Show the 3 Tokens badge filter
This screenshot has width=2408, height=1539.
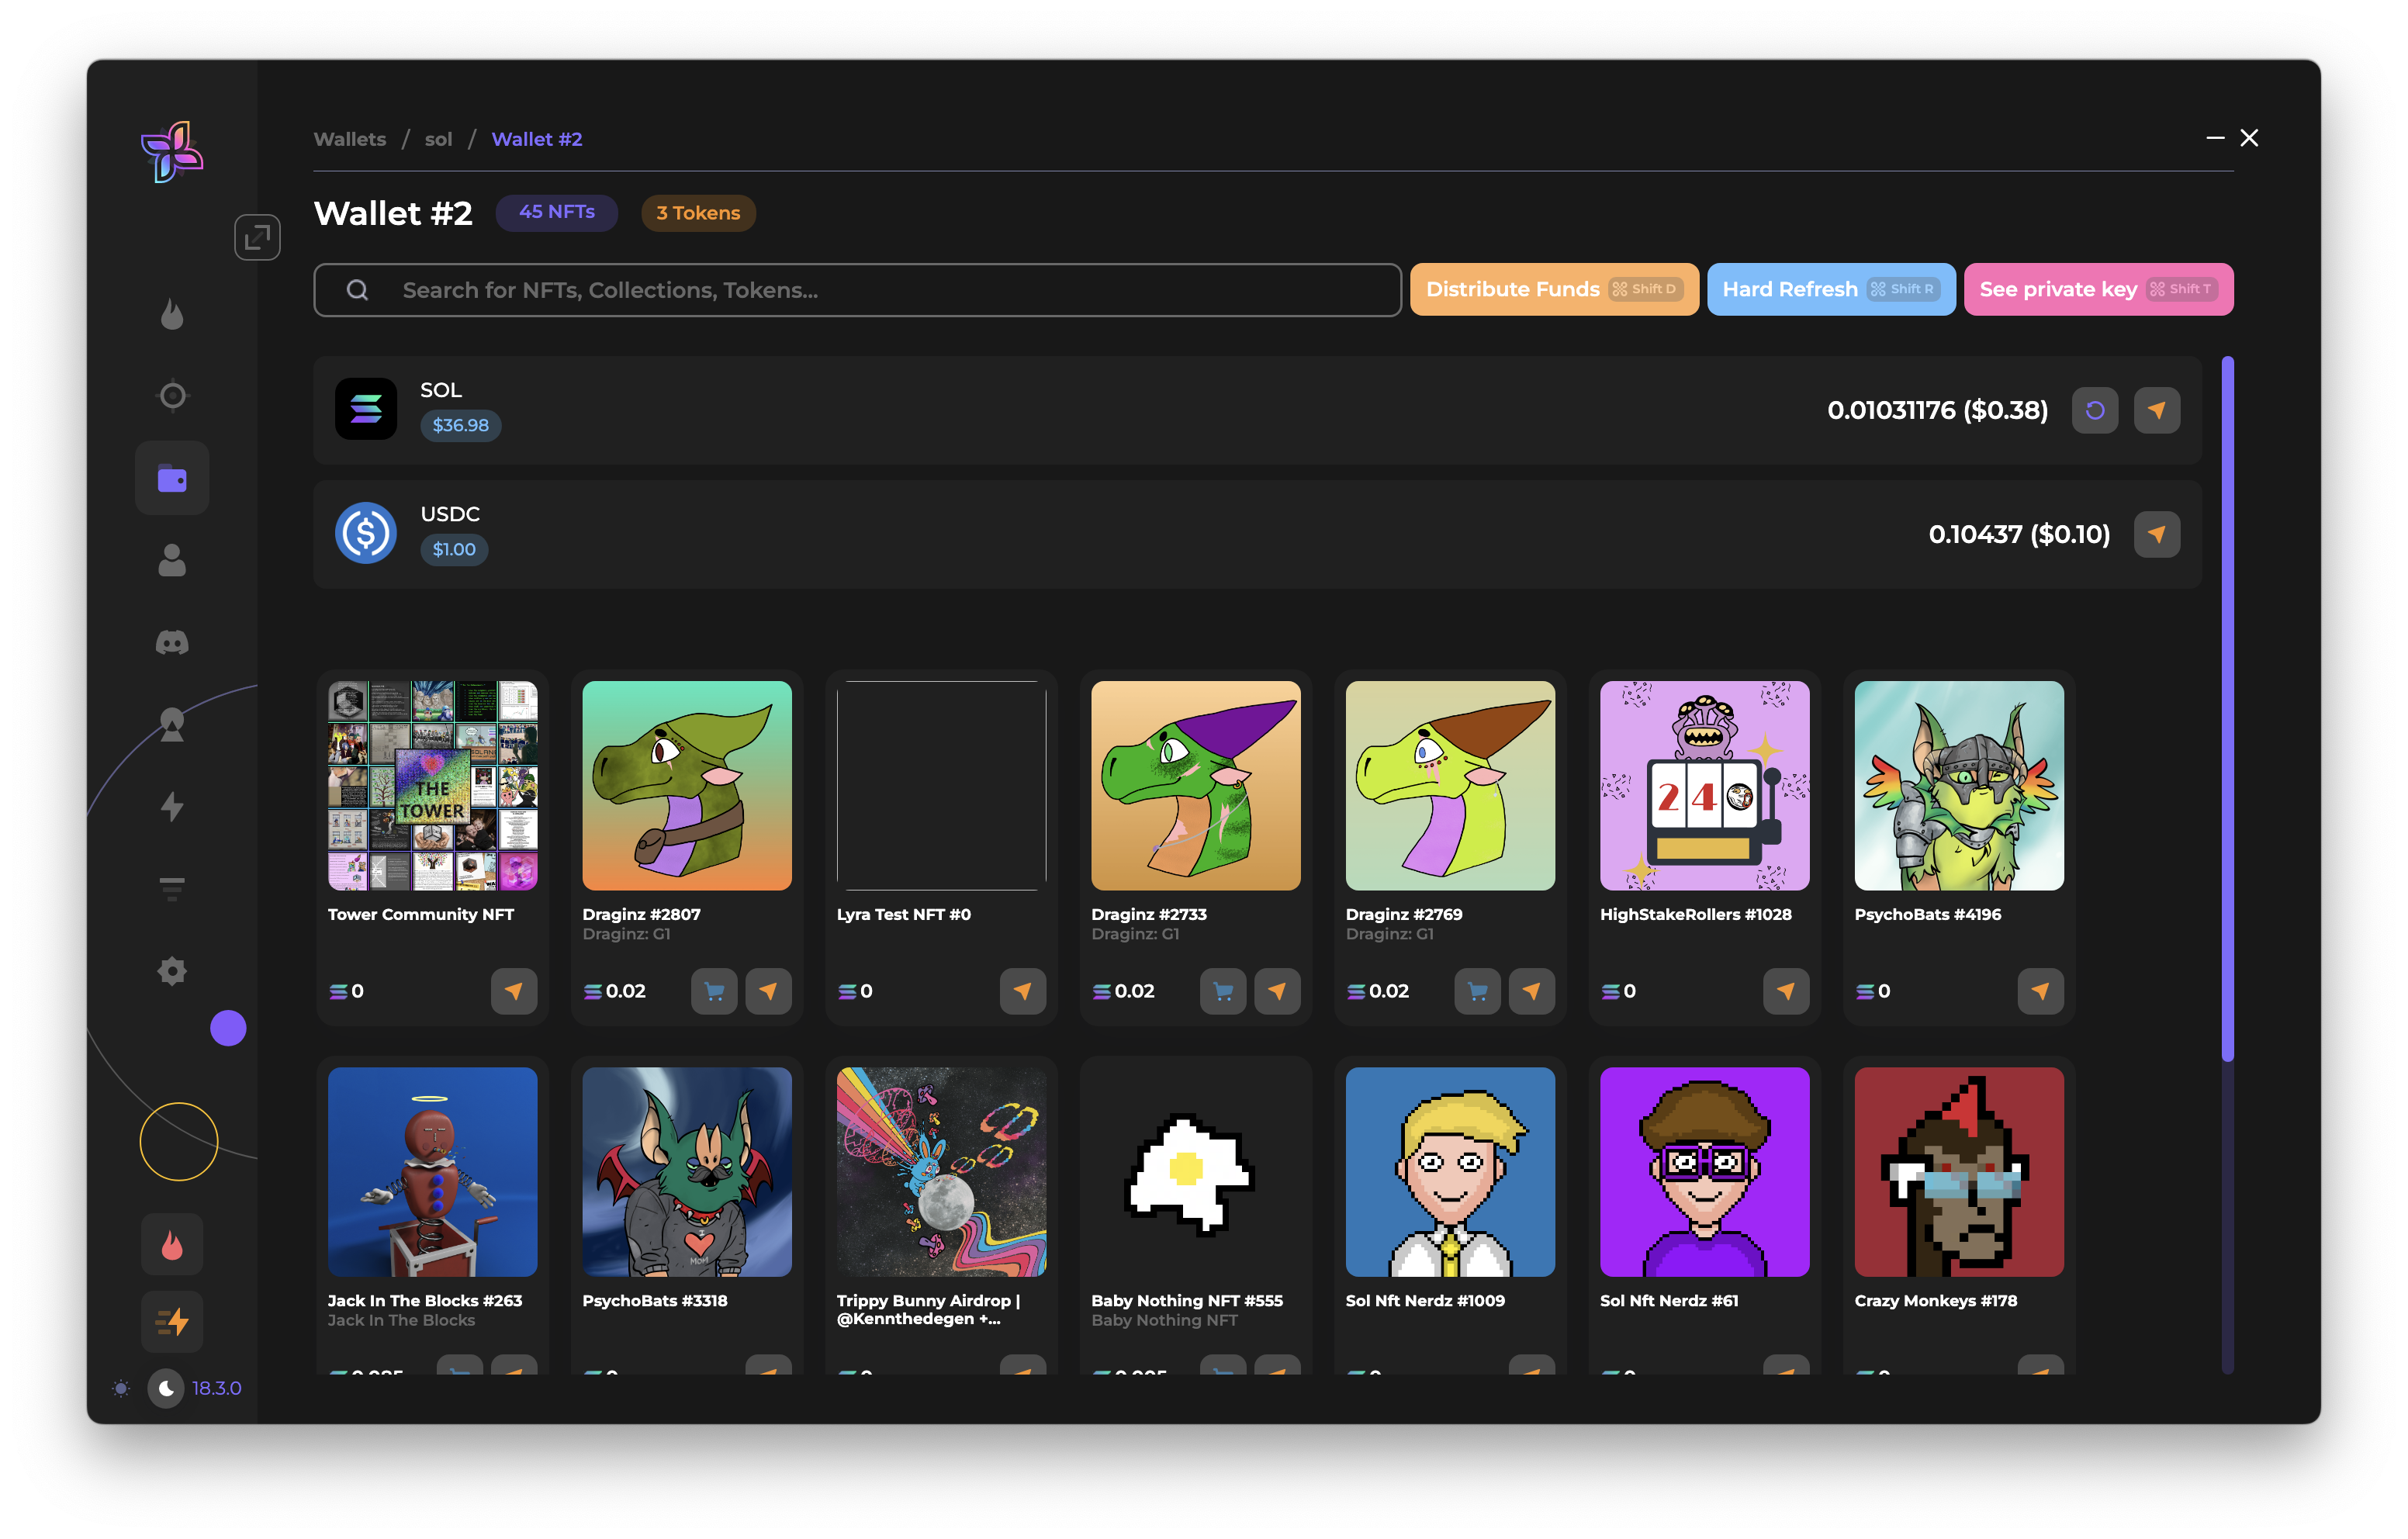(698, 212)
